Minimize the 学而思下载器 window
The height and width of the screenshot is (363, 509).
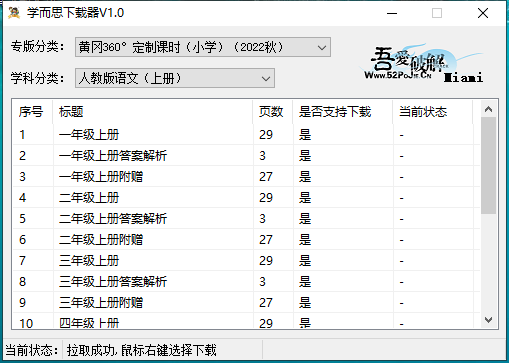point(392,13)
